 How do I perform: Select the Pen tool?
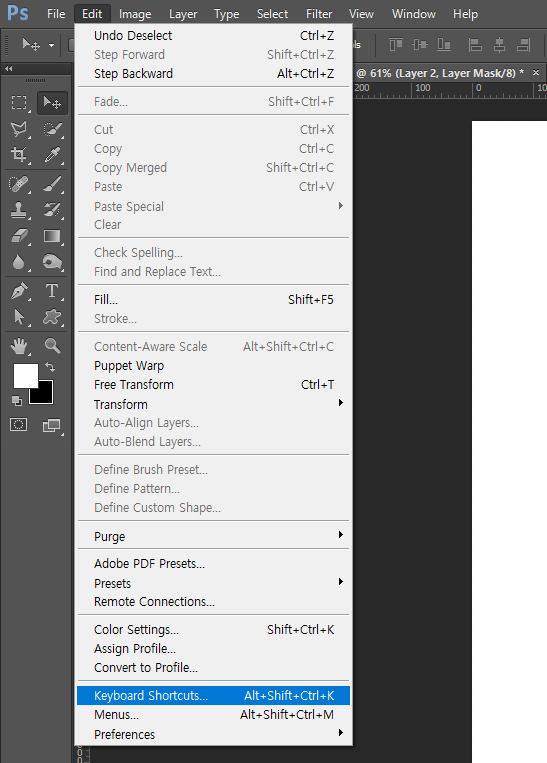[19, 291]
